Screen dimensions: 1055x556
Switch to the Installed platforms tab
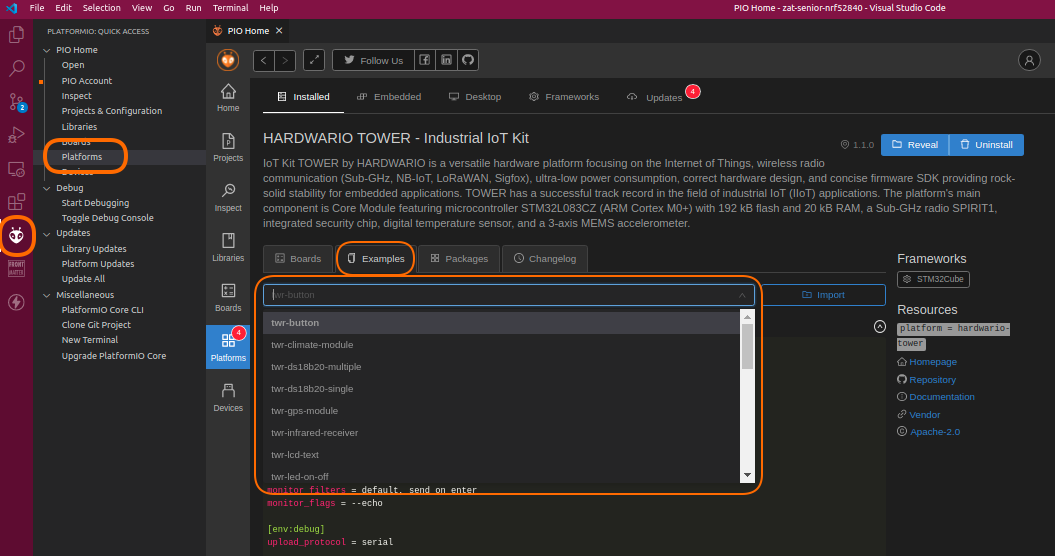coord(303,97)
